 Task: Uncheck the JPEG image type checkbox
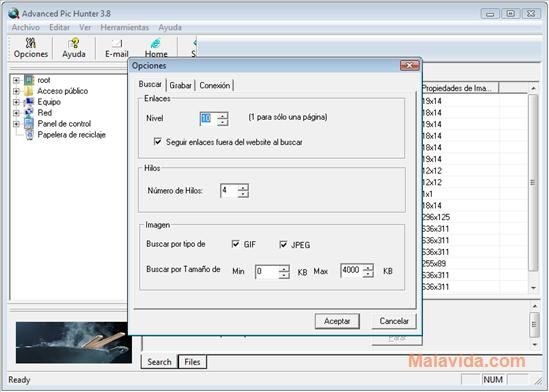283,244
